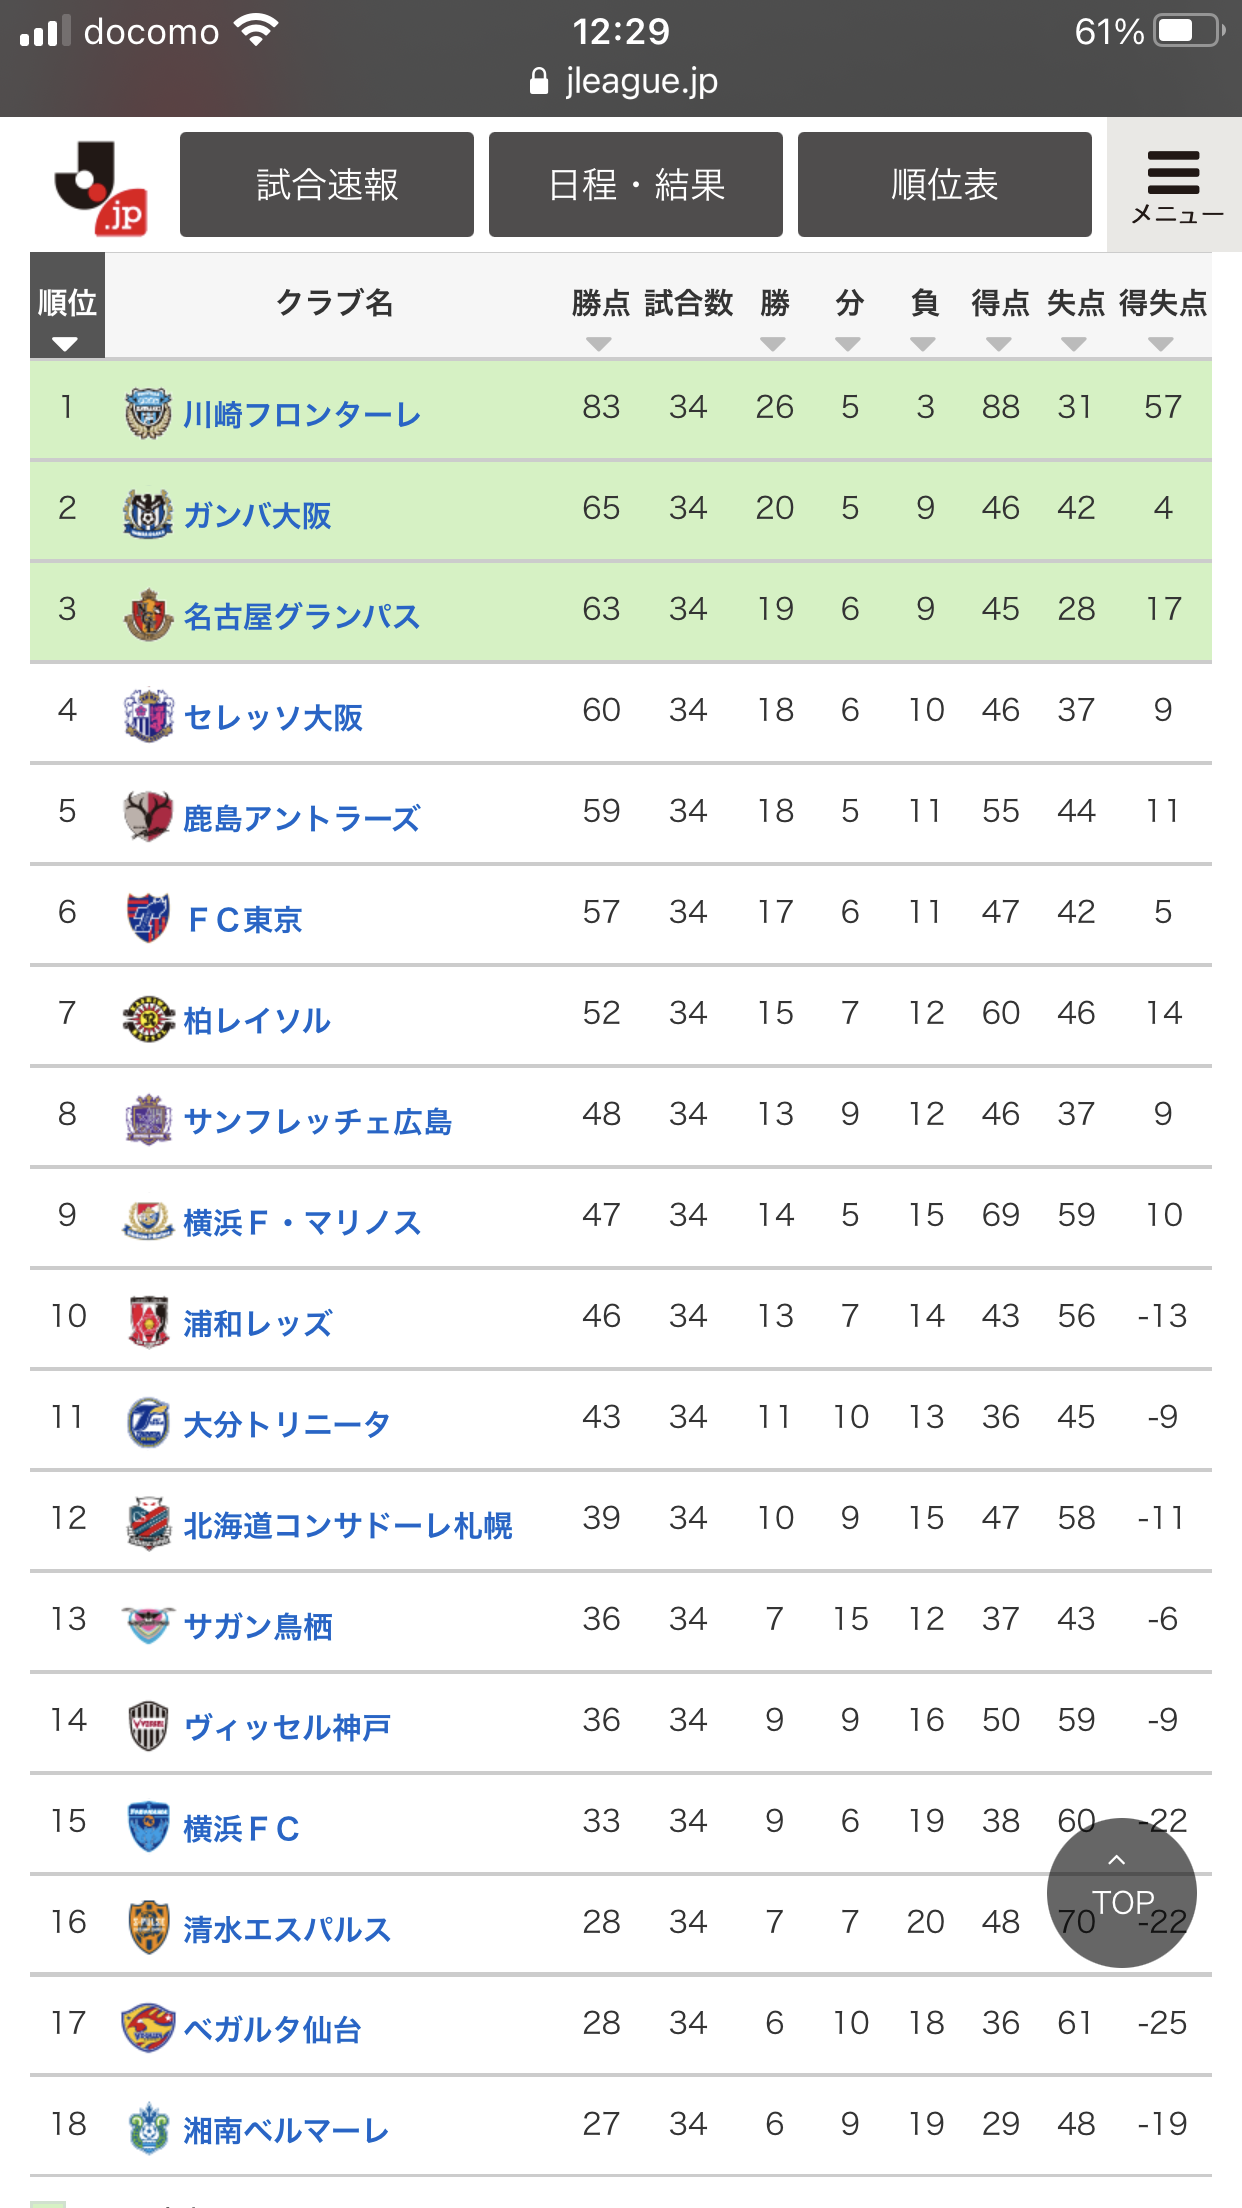This screenshot has height=2208, width=1242.
Task: Sort table by 負 losses arrow
Action: (923, 344)
